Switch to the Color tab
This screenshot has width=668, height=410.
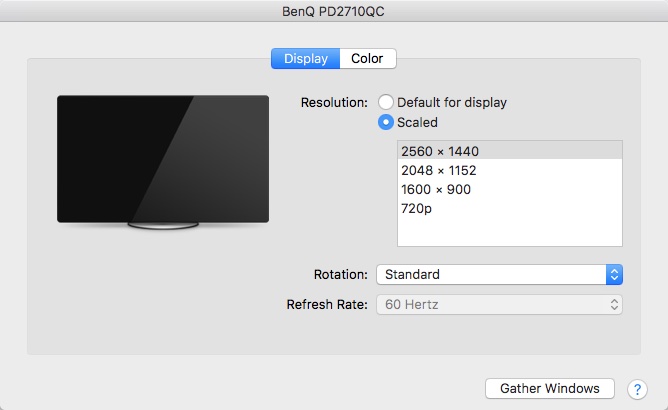point(367,58)
